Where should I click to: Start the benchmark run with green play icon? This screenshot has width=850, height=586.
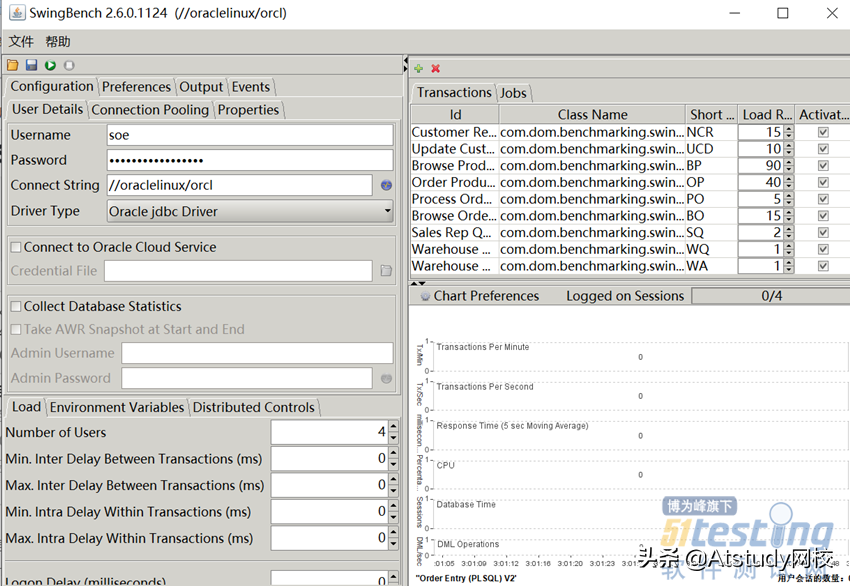(x=50, y=66)
